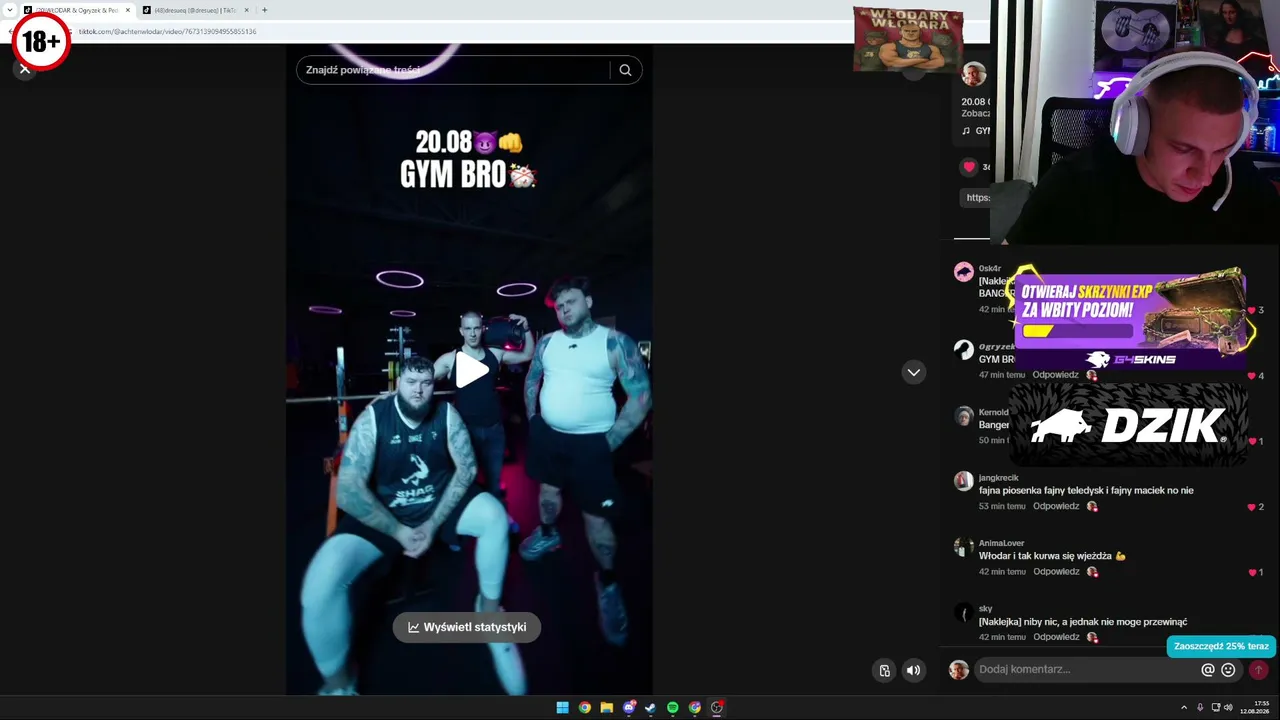
Task: Like jangkrecik's comment
Action: [x=1251, y=507]
